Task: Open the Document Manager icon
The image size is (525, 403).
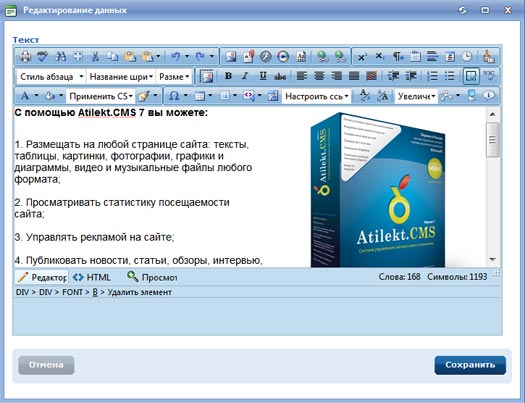Action: [x=248, y=57]
